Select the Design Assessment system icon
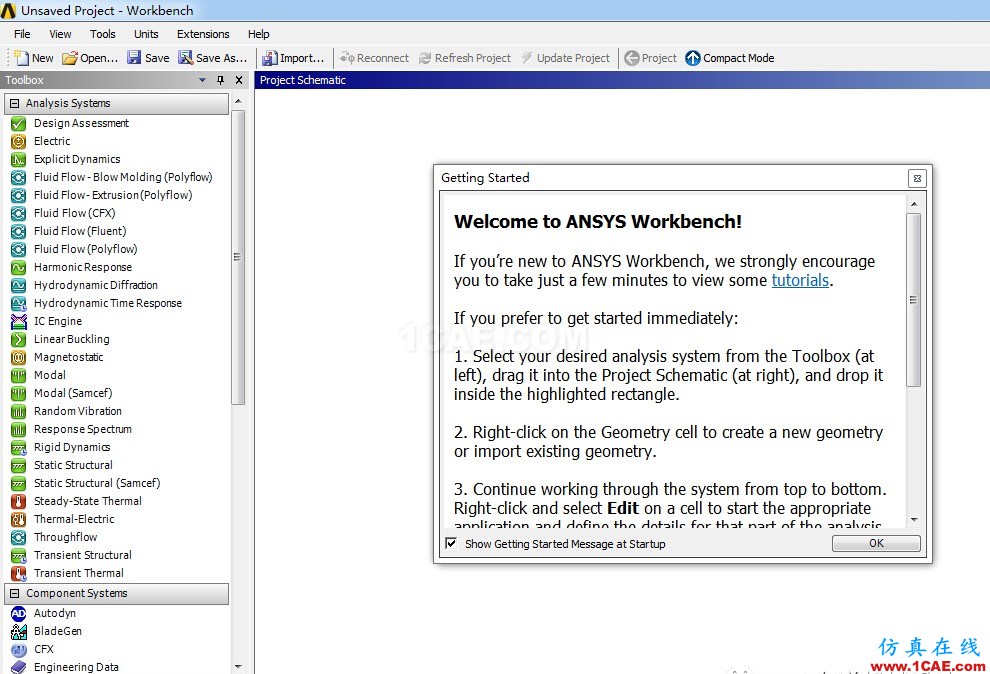 (18, 124)
